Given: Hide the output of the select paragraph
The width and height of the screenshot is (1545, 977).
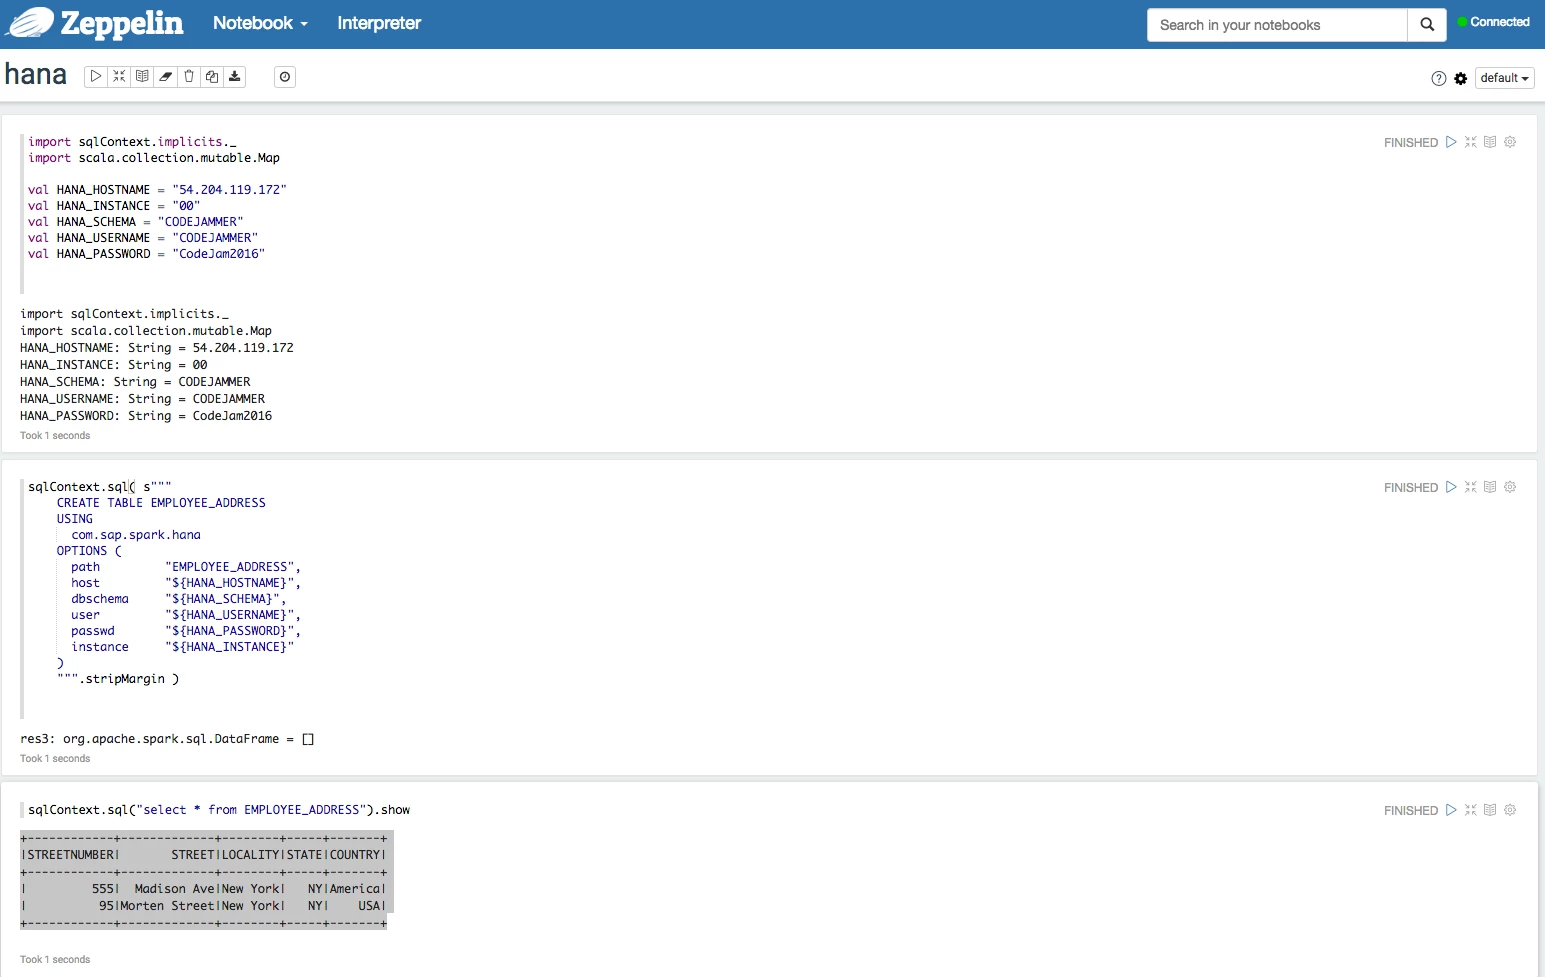Looking at the screenshot, I should click(x=1490, y=810).
